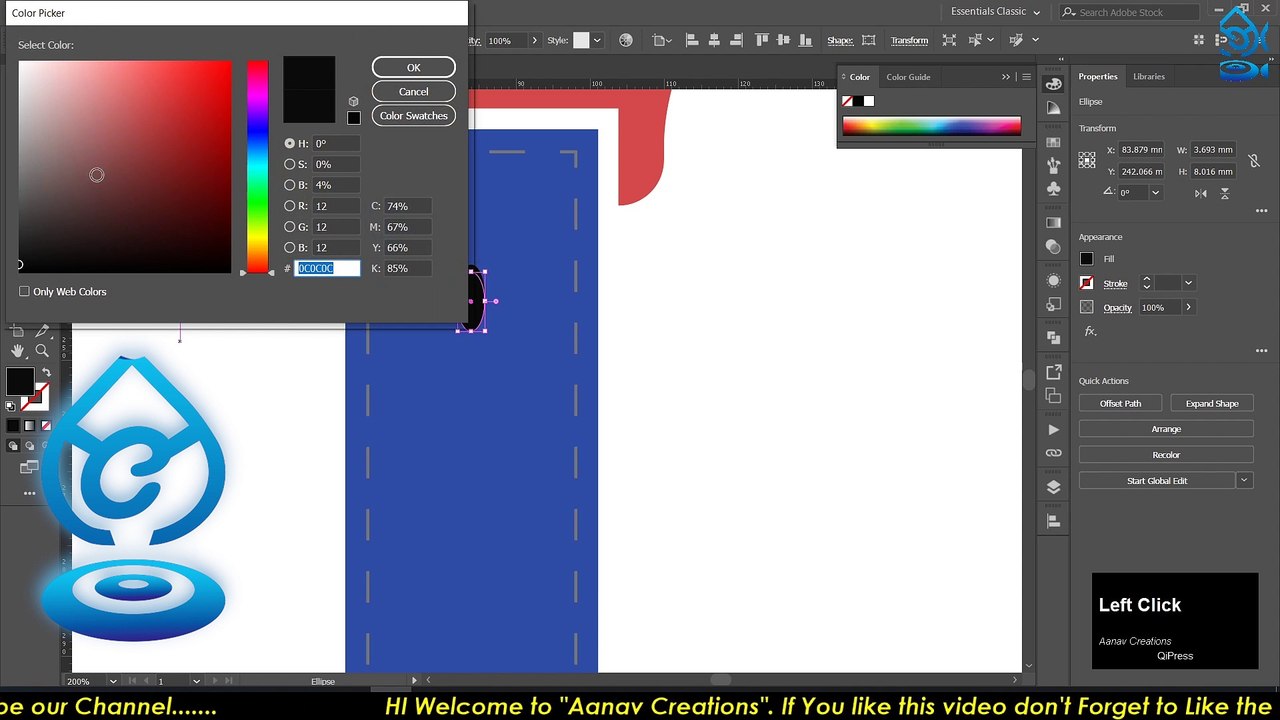Open the Recolor Artwork icon in control bar
This screenshot has width=1280, height=720.
(x=626, y=40)
